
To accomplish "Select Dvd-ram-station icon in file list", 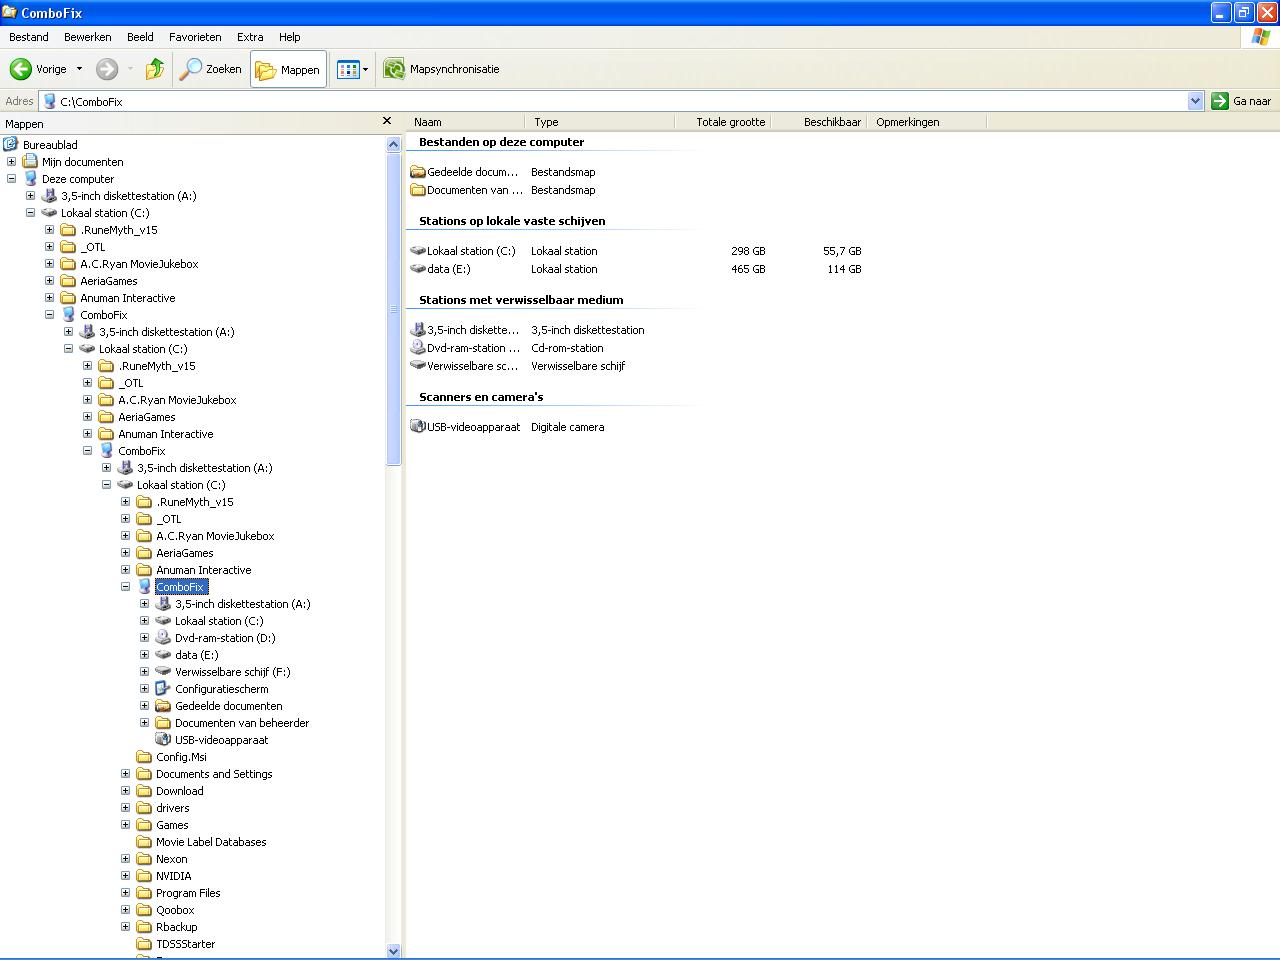I will pyautogui.click(x=418, y=348).
